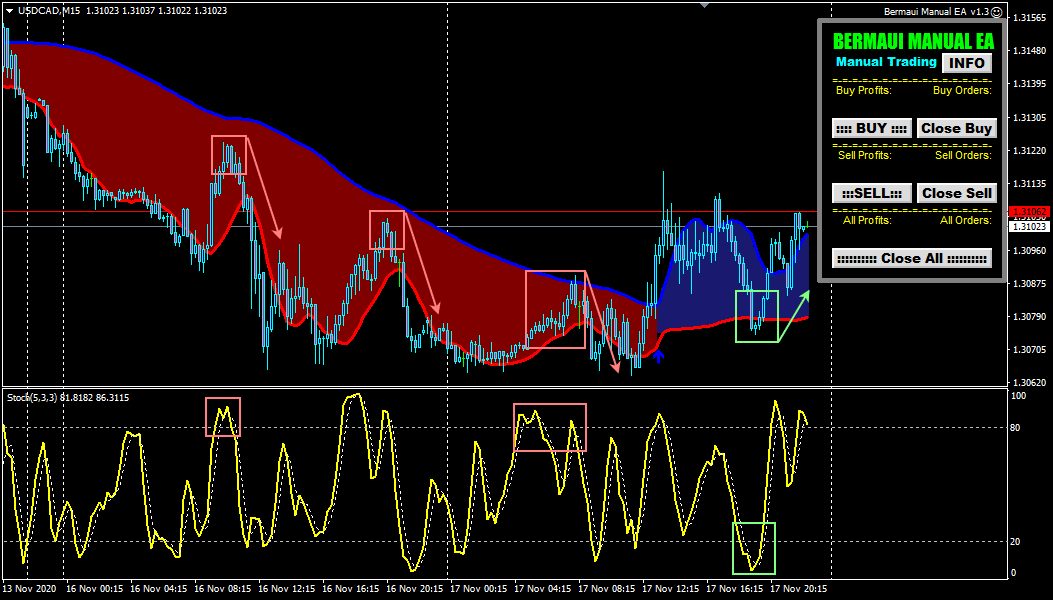Click the Close Sell button
1053x600 pixels.
(x=956, y=194)
